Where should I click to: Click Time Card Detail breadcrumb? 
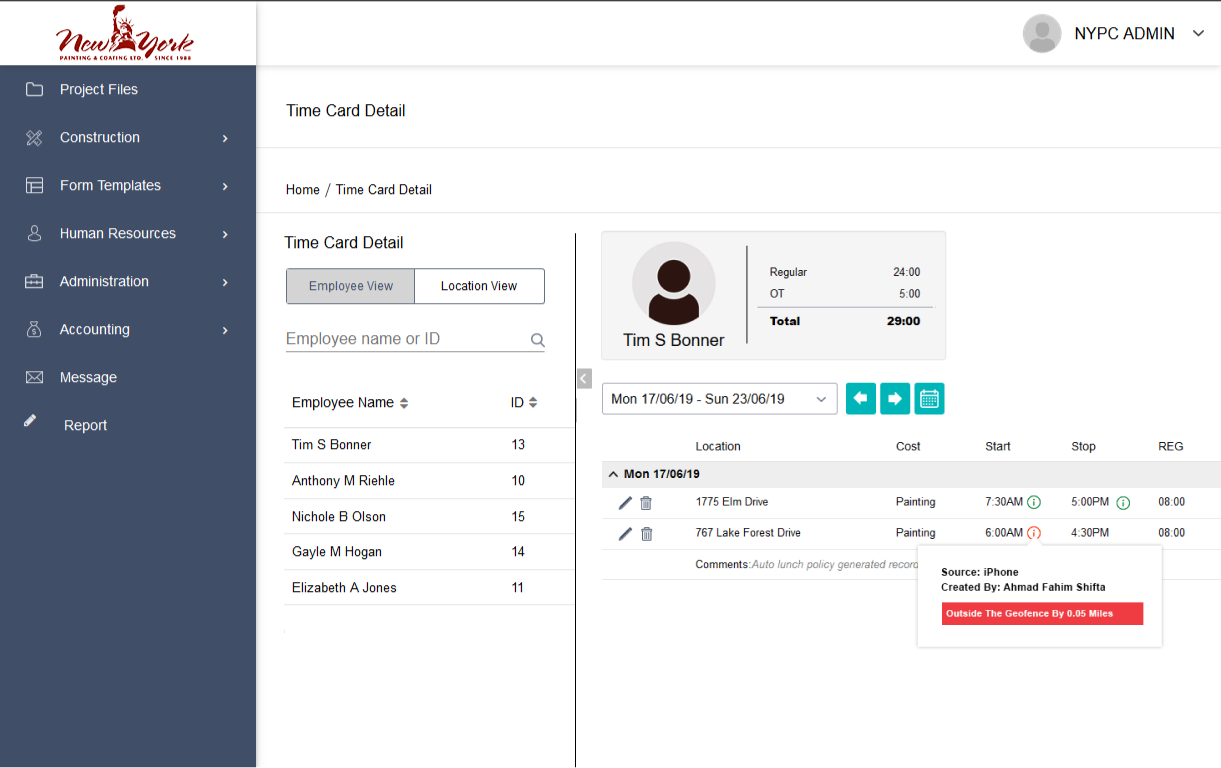click(x=384, y=189)
